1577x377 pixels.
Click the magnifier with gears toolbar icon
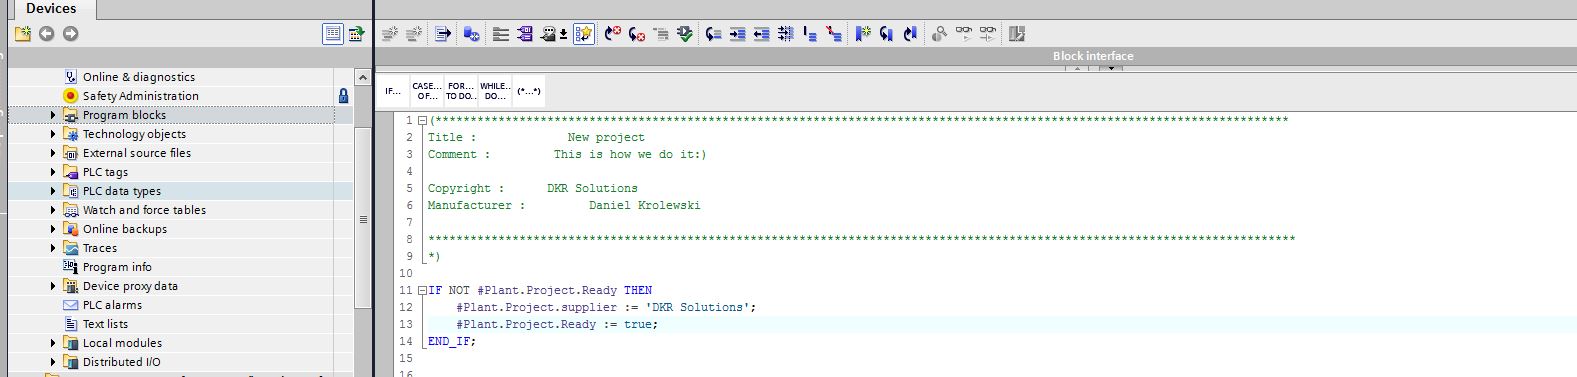point(939,34)
